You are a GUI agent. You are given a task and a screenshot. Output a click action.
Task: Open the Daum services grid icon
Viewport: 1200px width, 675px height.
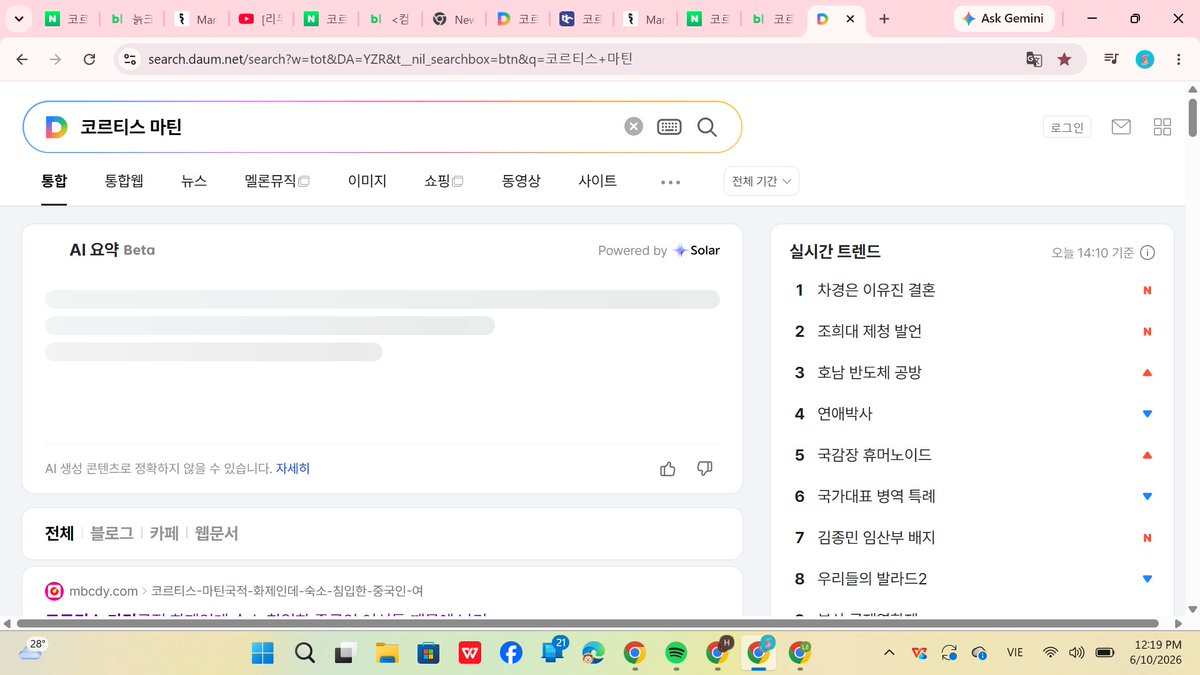pyautogui.click(x=1162, y=127)
